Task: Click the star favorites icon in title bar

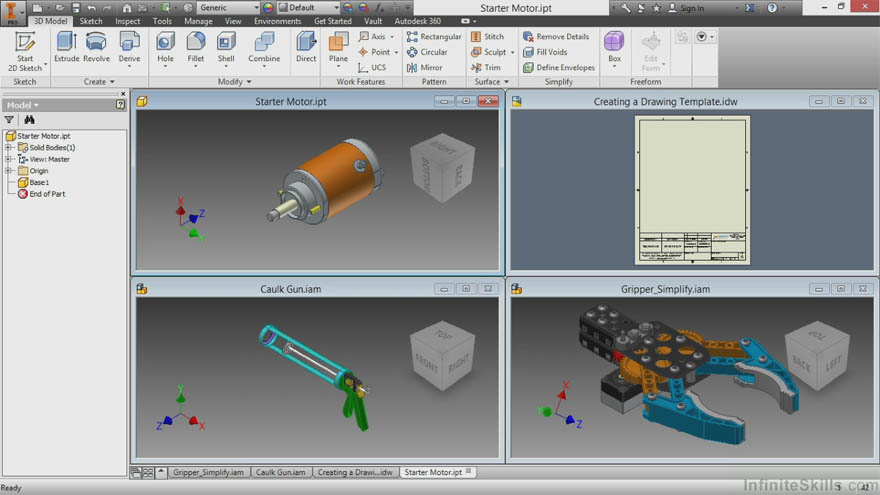Action: [656, 8]
